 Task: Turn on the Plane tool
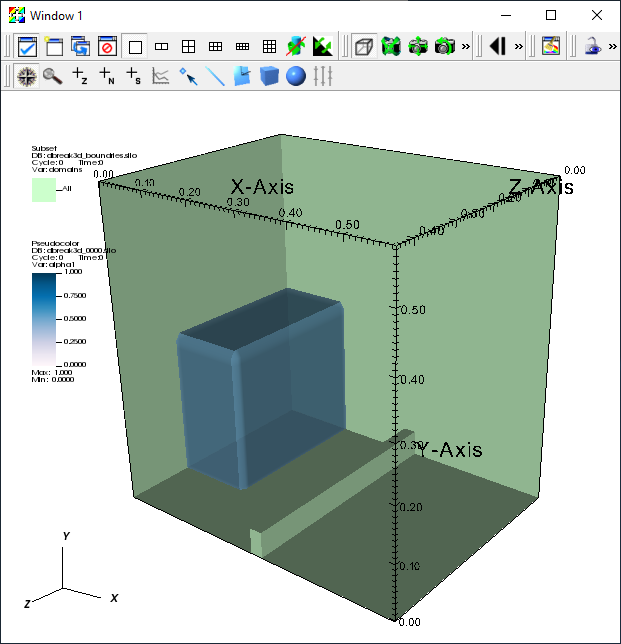click(x=242, y=76)
